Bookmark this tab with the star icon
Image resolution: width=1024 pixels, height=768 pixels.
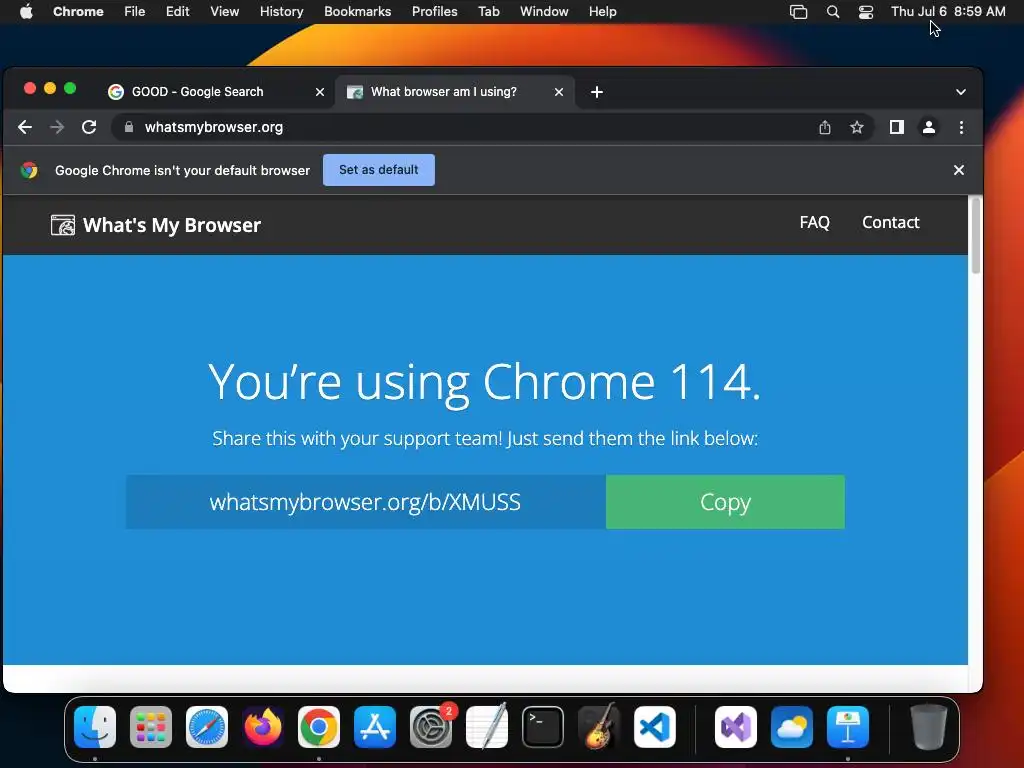[857, 127]
